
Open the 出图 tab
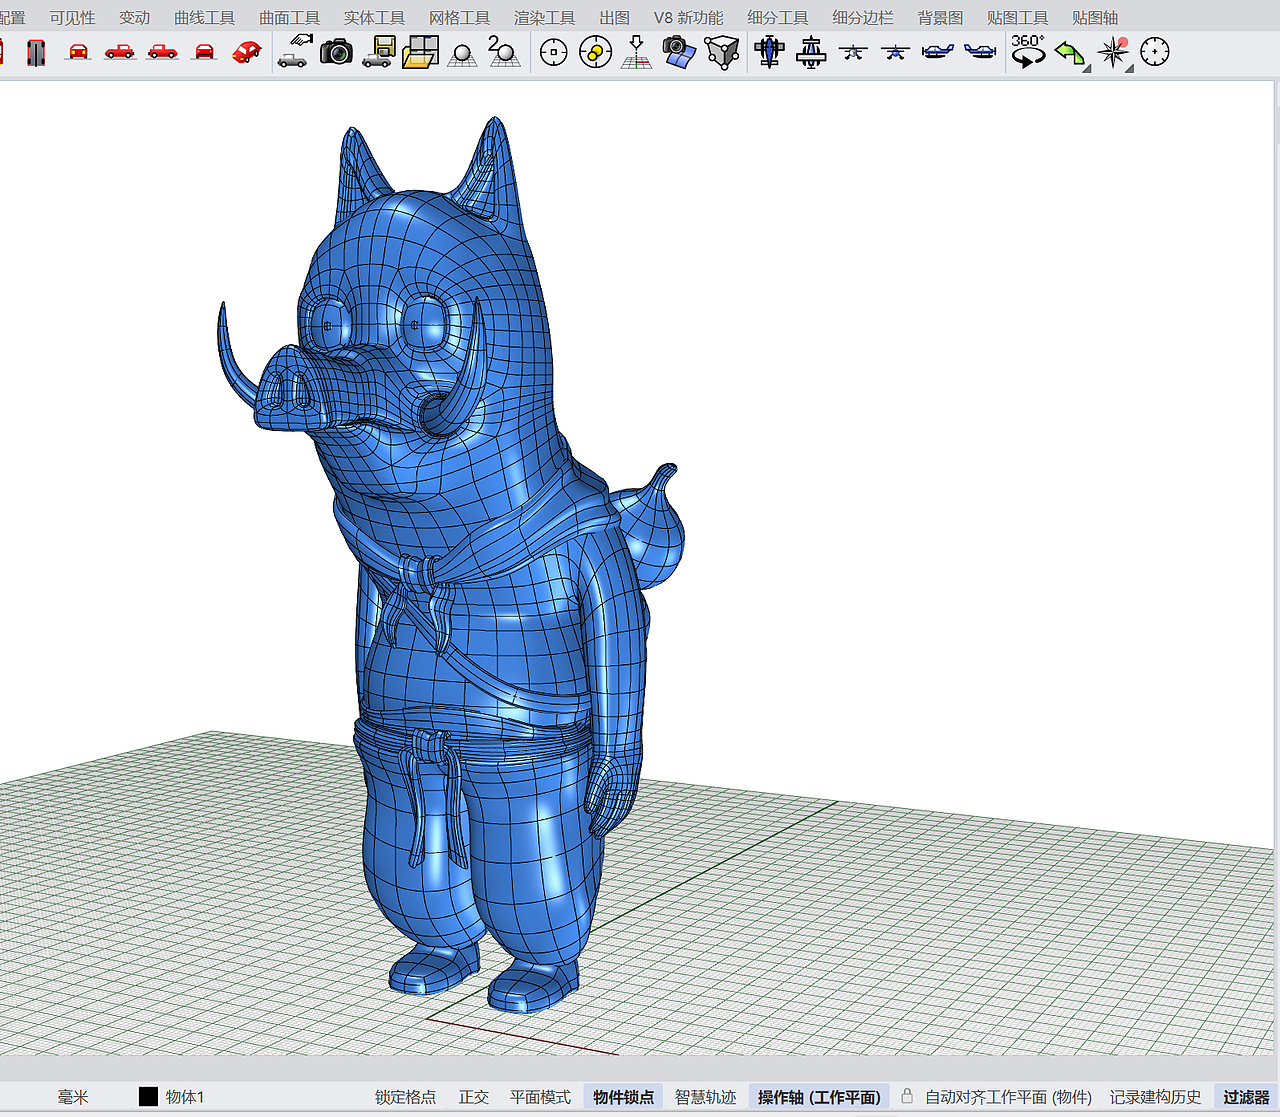(x=614, y=18)
